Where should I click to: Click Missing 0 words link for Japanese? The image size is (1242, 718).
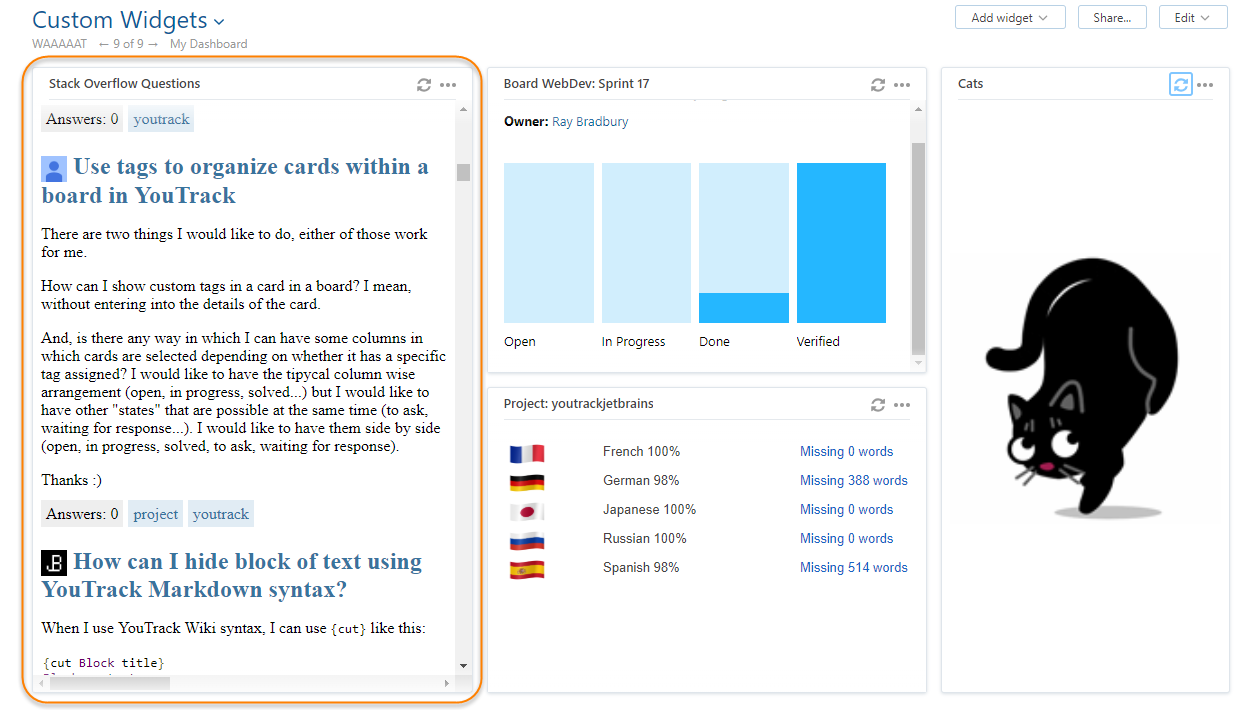coord(846,510)
